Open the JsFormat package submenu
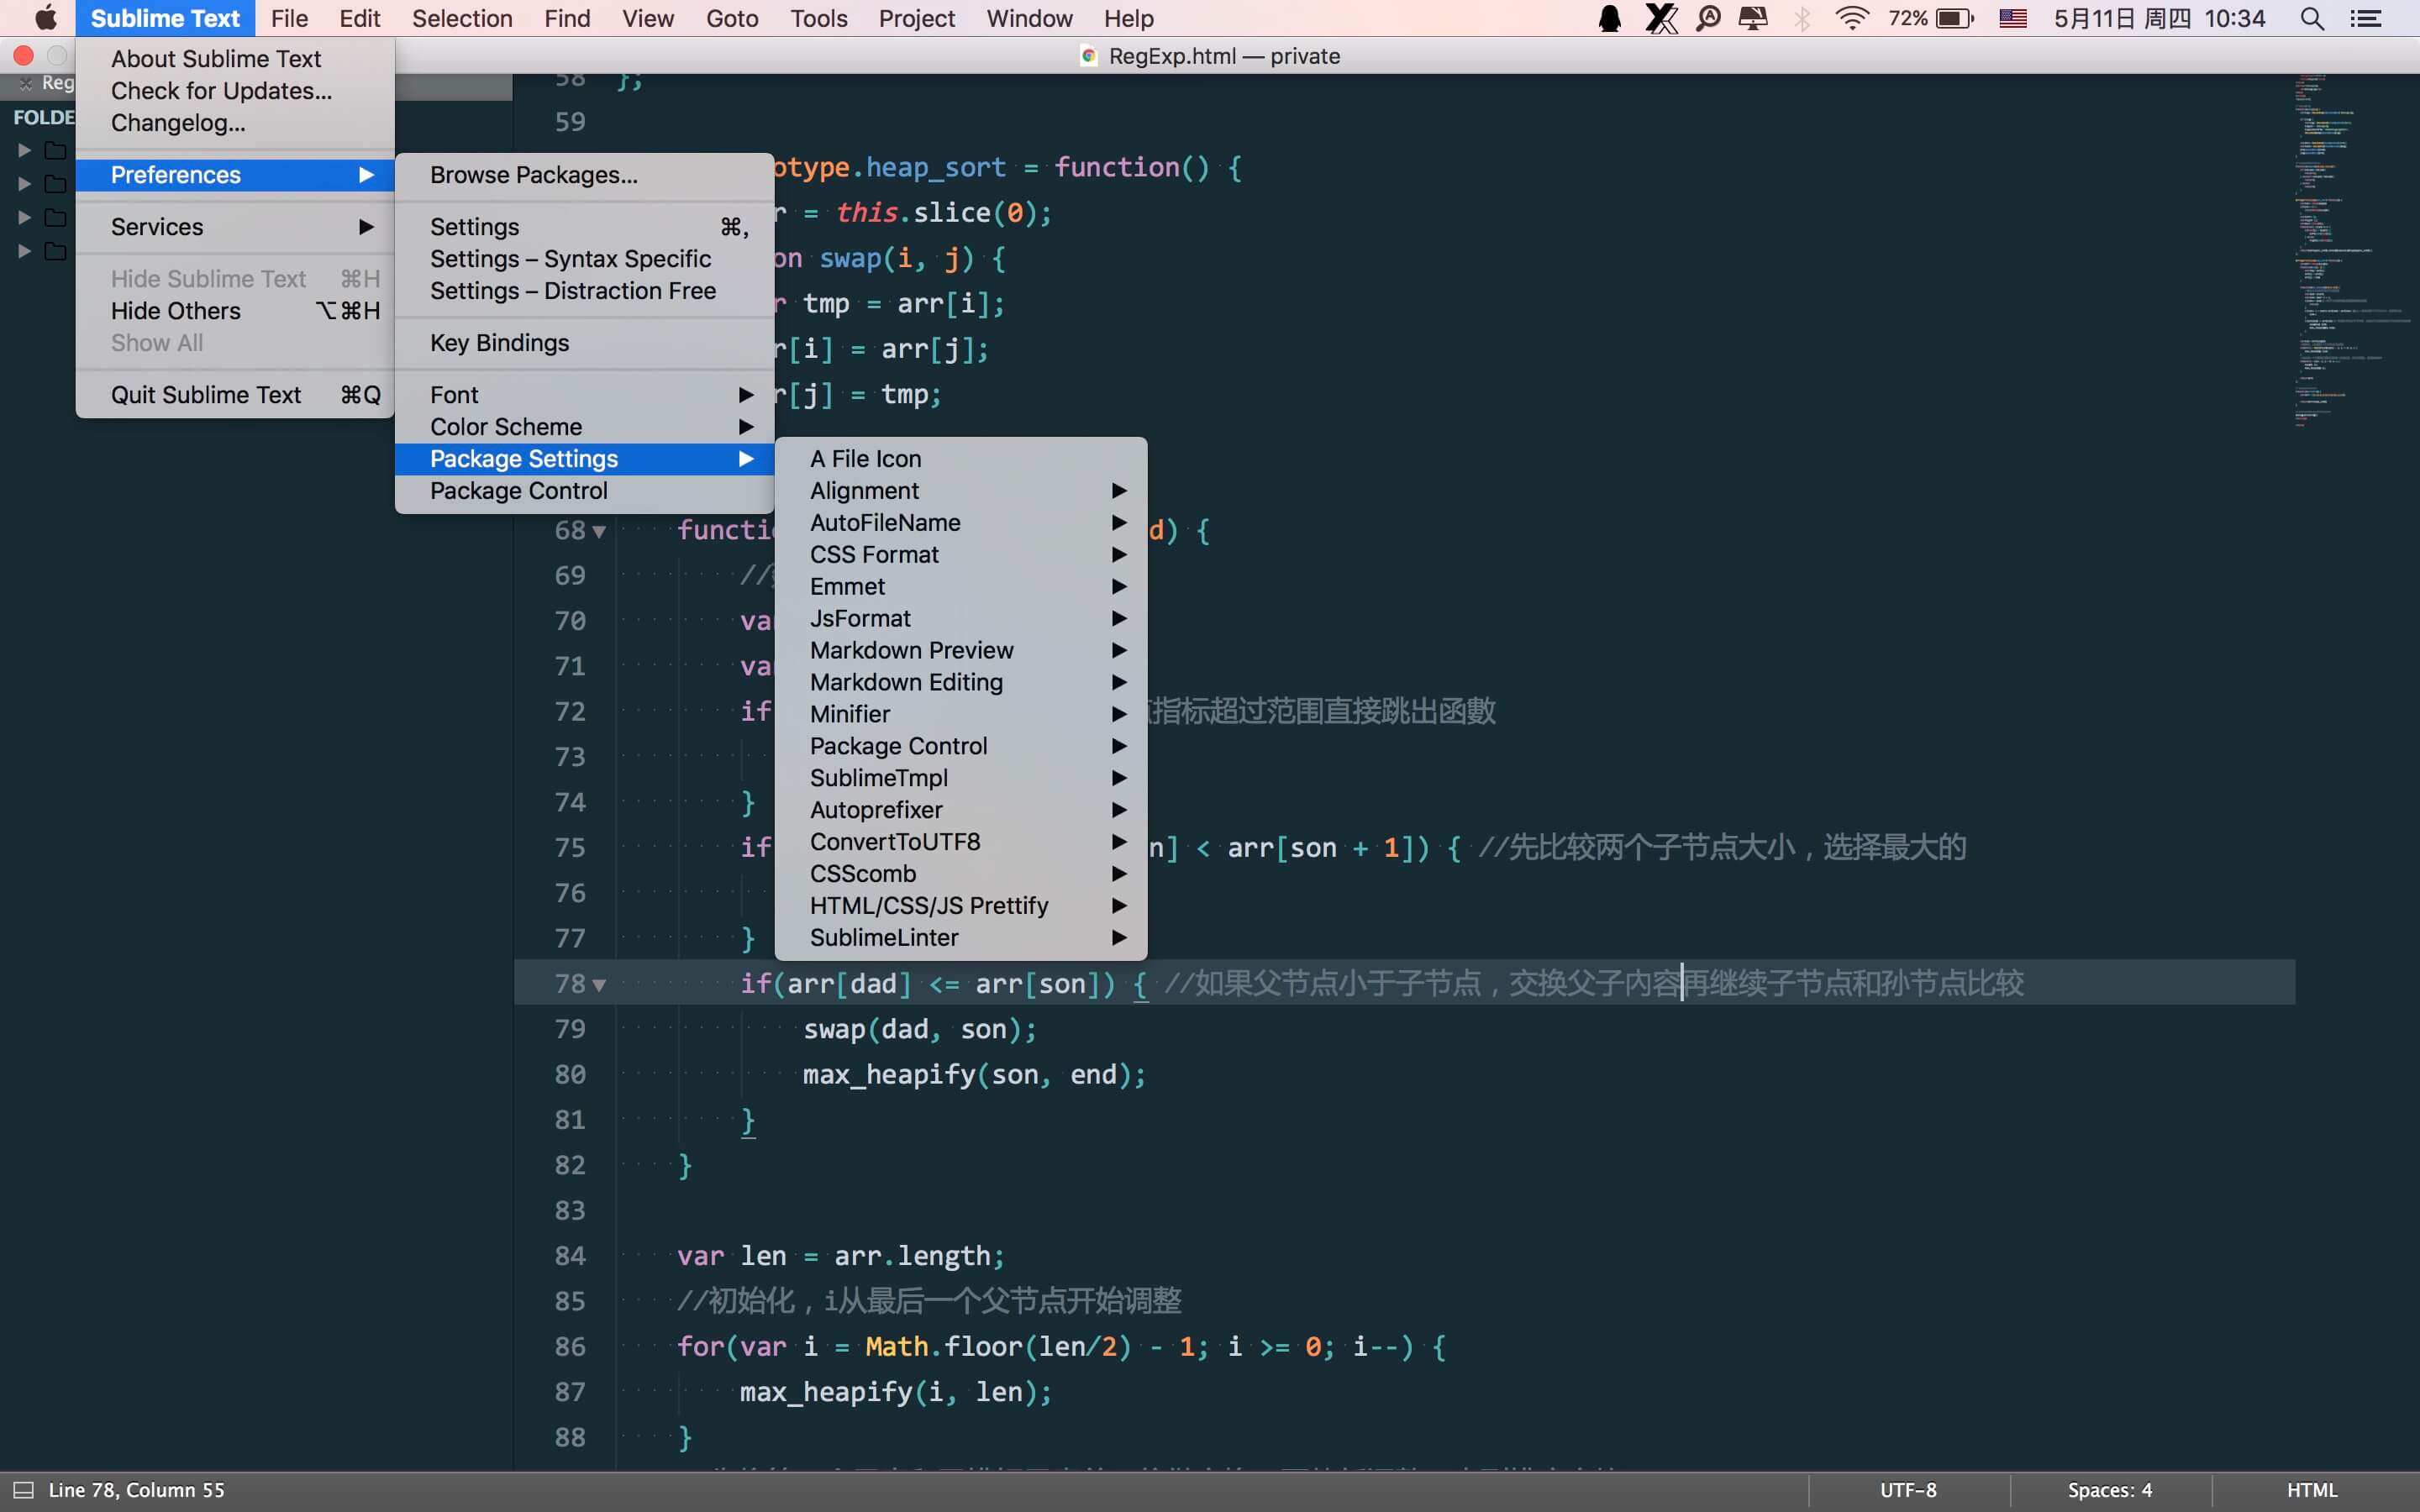Image resolution: width=2420 pixels, height=1512 pixels. 961,619
